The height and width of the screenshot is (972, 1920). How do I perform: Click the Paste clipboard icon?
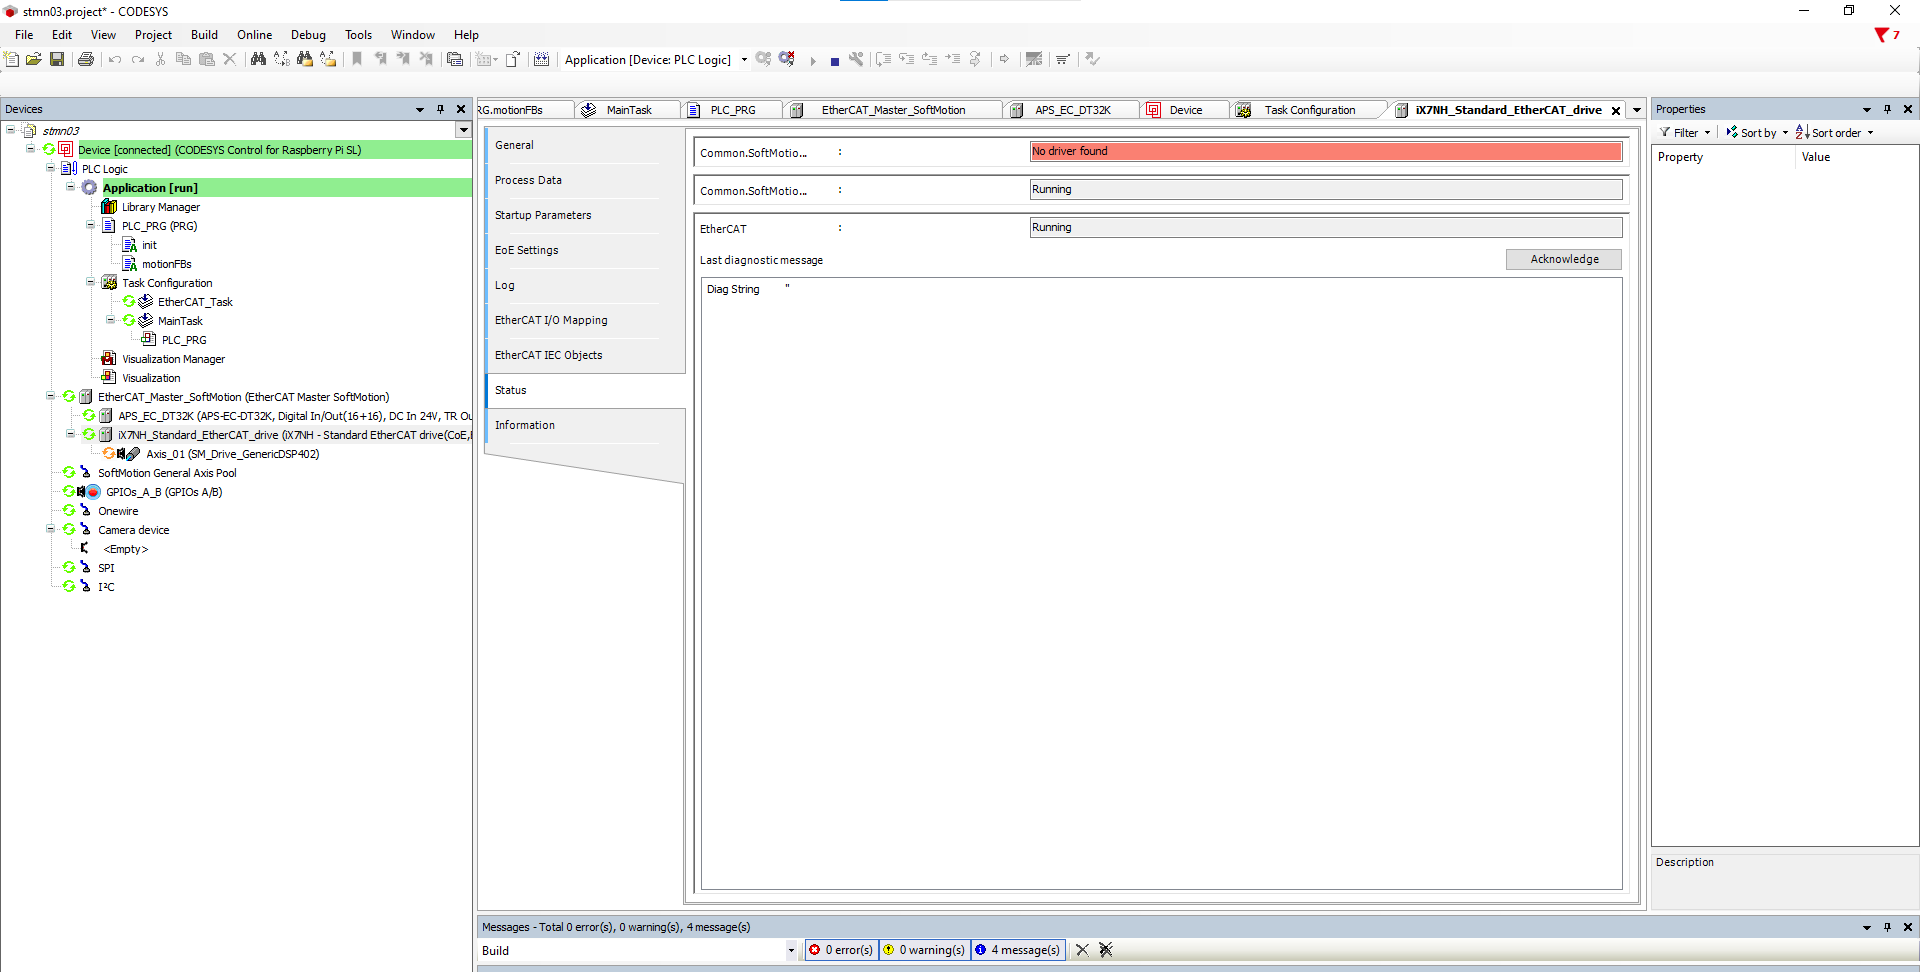click(x=207, y=59)
